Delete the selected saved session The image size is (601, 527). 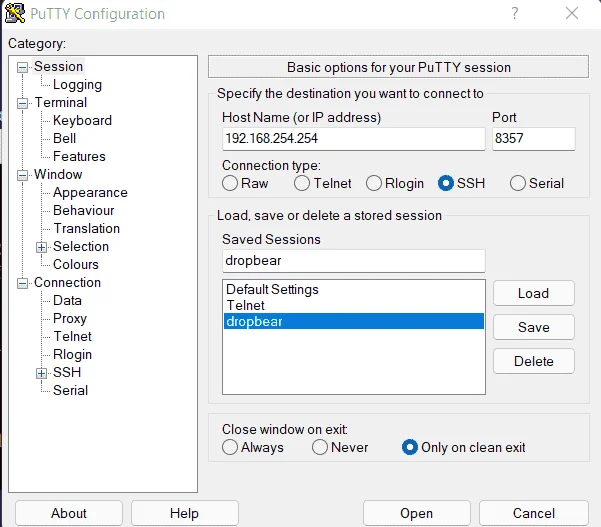point(534,361)
